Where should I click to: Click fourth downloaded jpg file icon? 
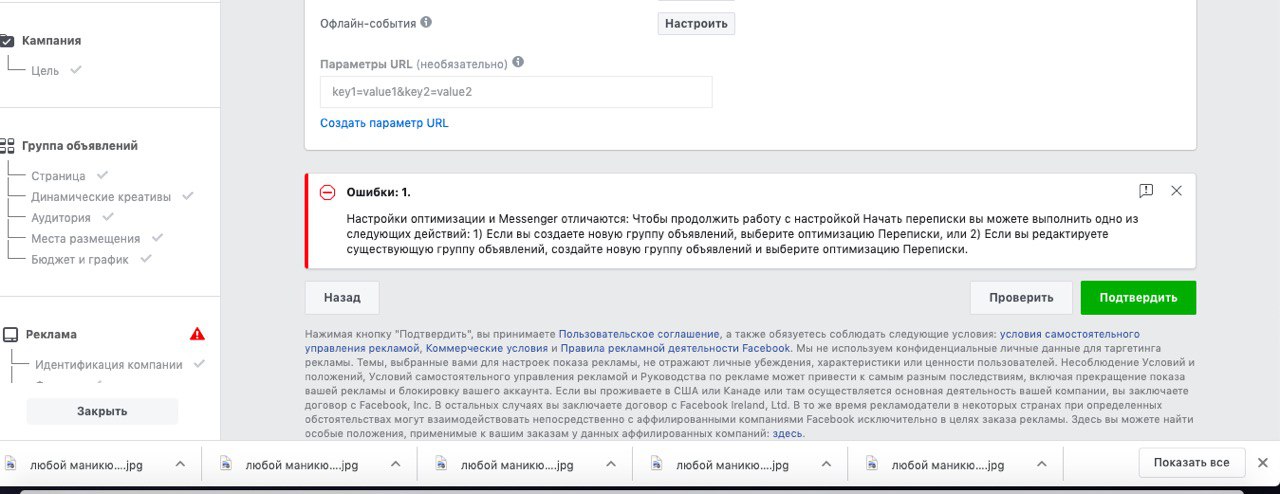656,464
